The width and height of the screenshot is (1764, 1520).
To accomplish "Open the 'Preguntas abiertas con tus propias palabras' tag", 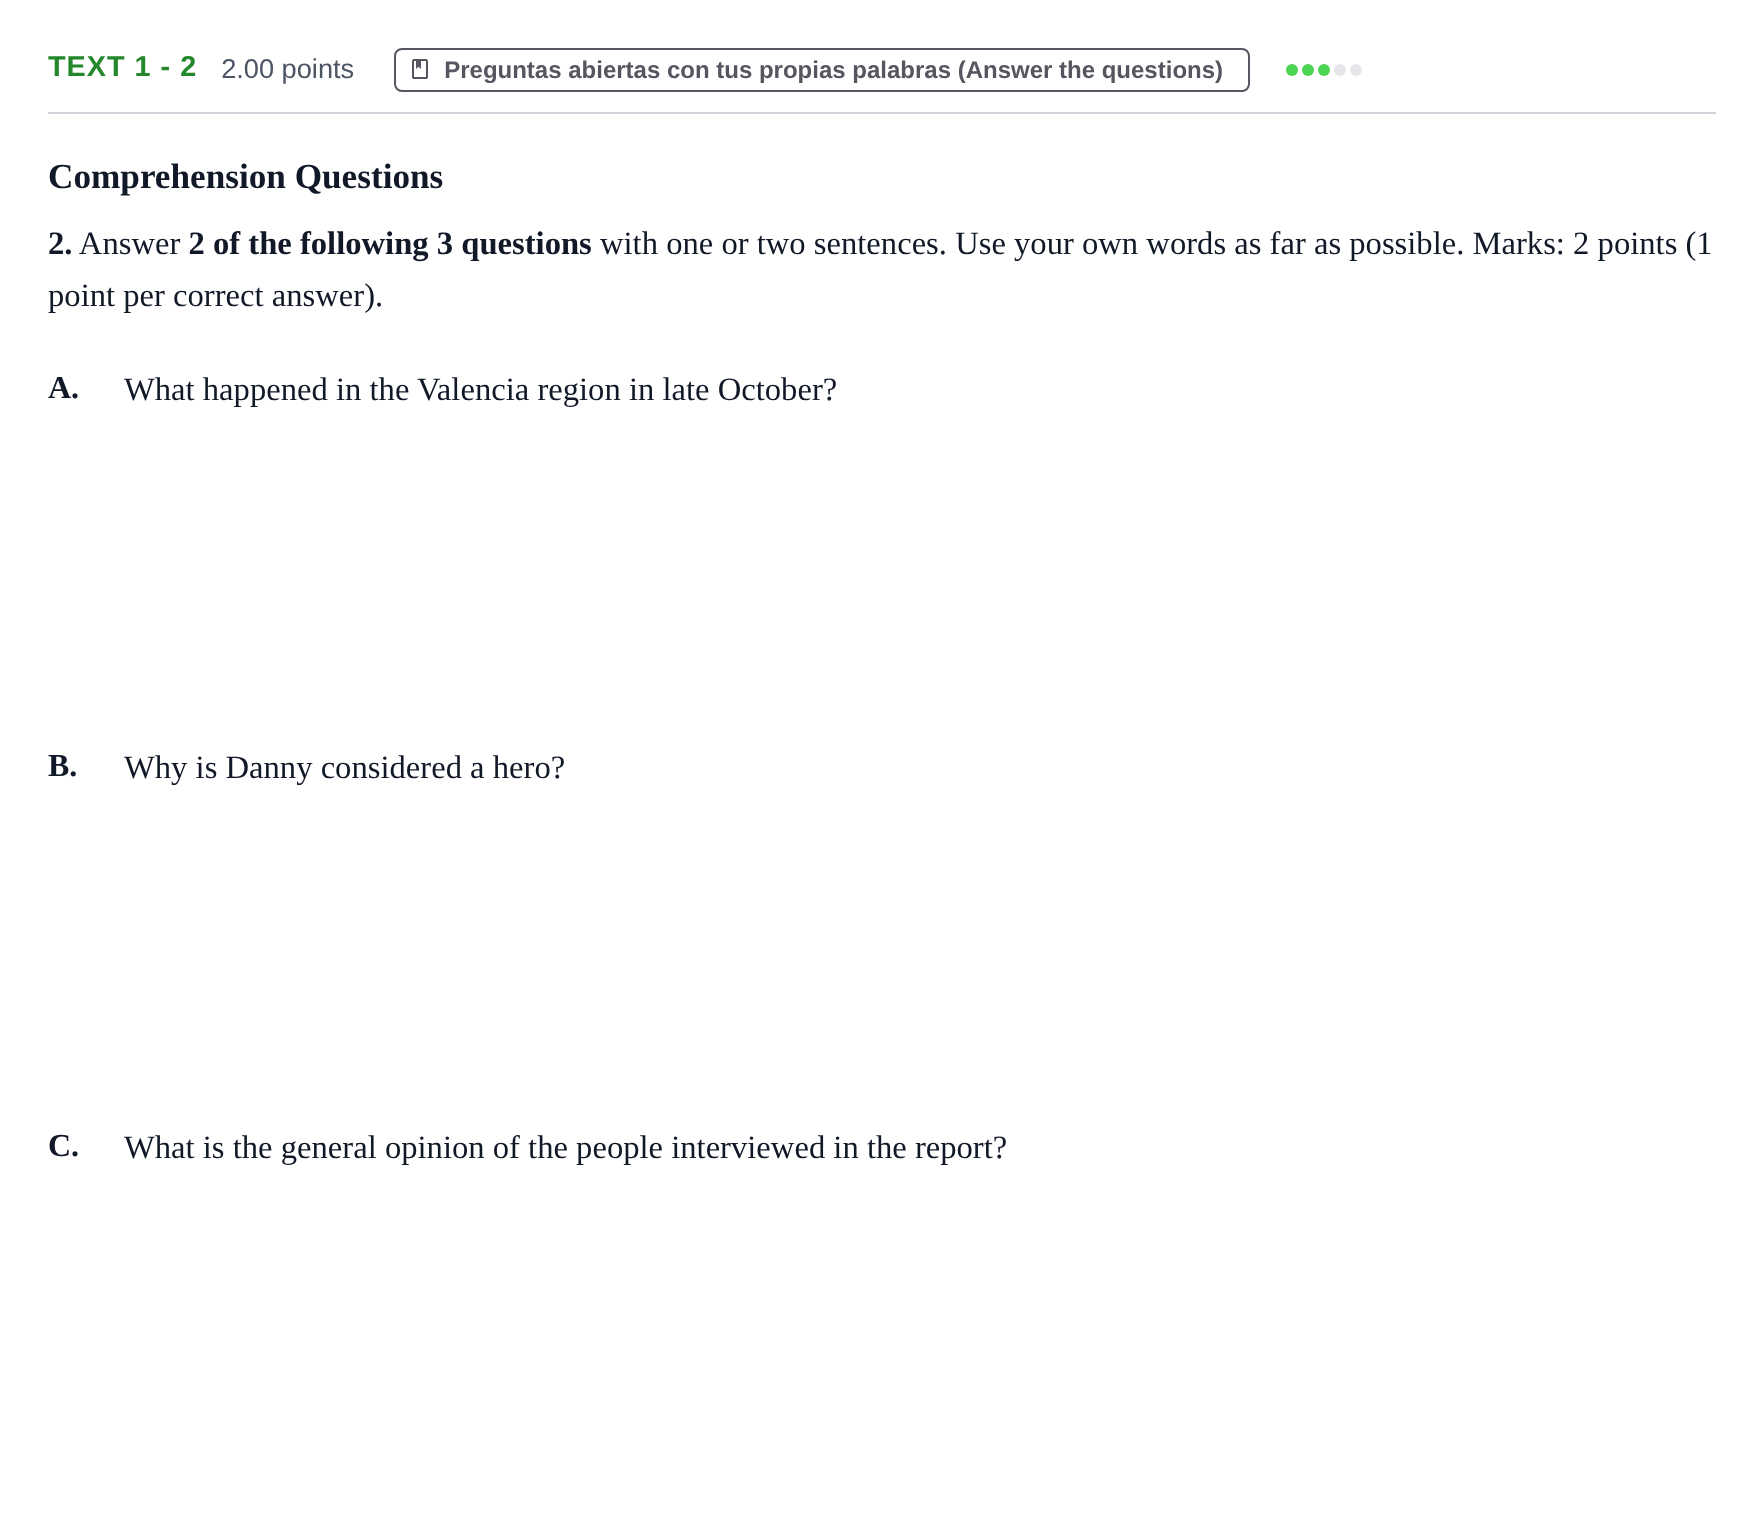I will point(822,70).
